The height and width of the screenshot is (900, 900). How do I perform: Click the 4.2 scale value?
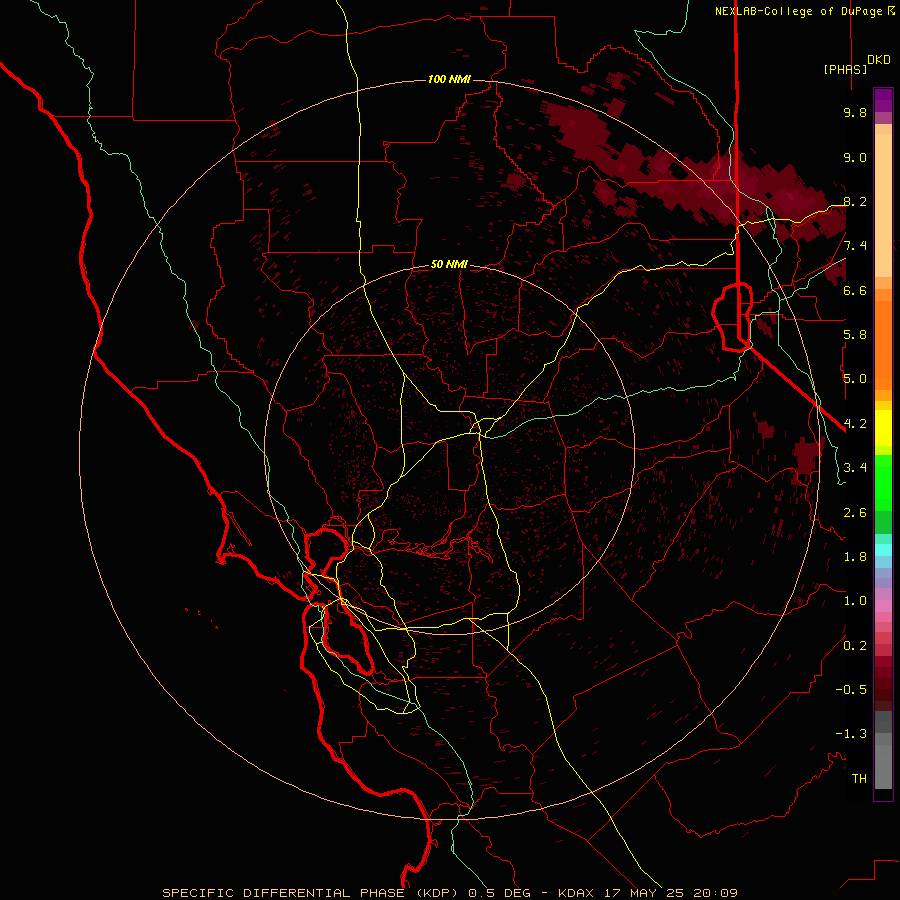tap(855, 424)
